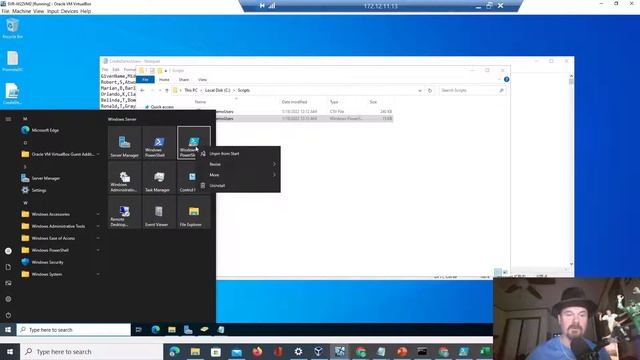Open Documents from the Start menu rail
This screenshot has width=640, height=360.
8,267
